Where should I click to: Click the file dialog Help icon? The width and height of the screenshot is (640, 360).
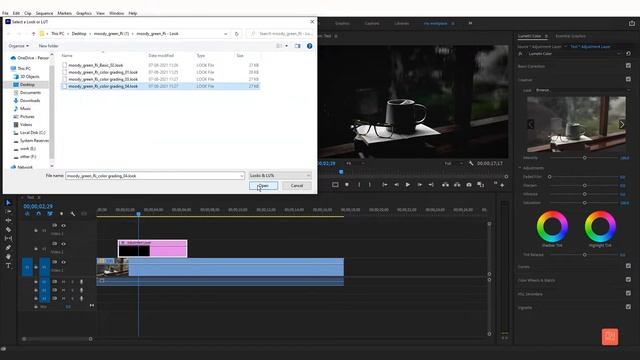coord(309,46)
